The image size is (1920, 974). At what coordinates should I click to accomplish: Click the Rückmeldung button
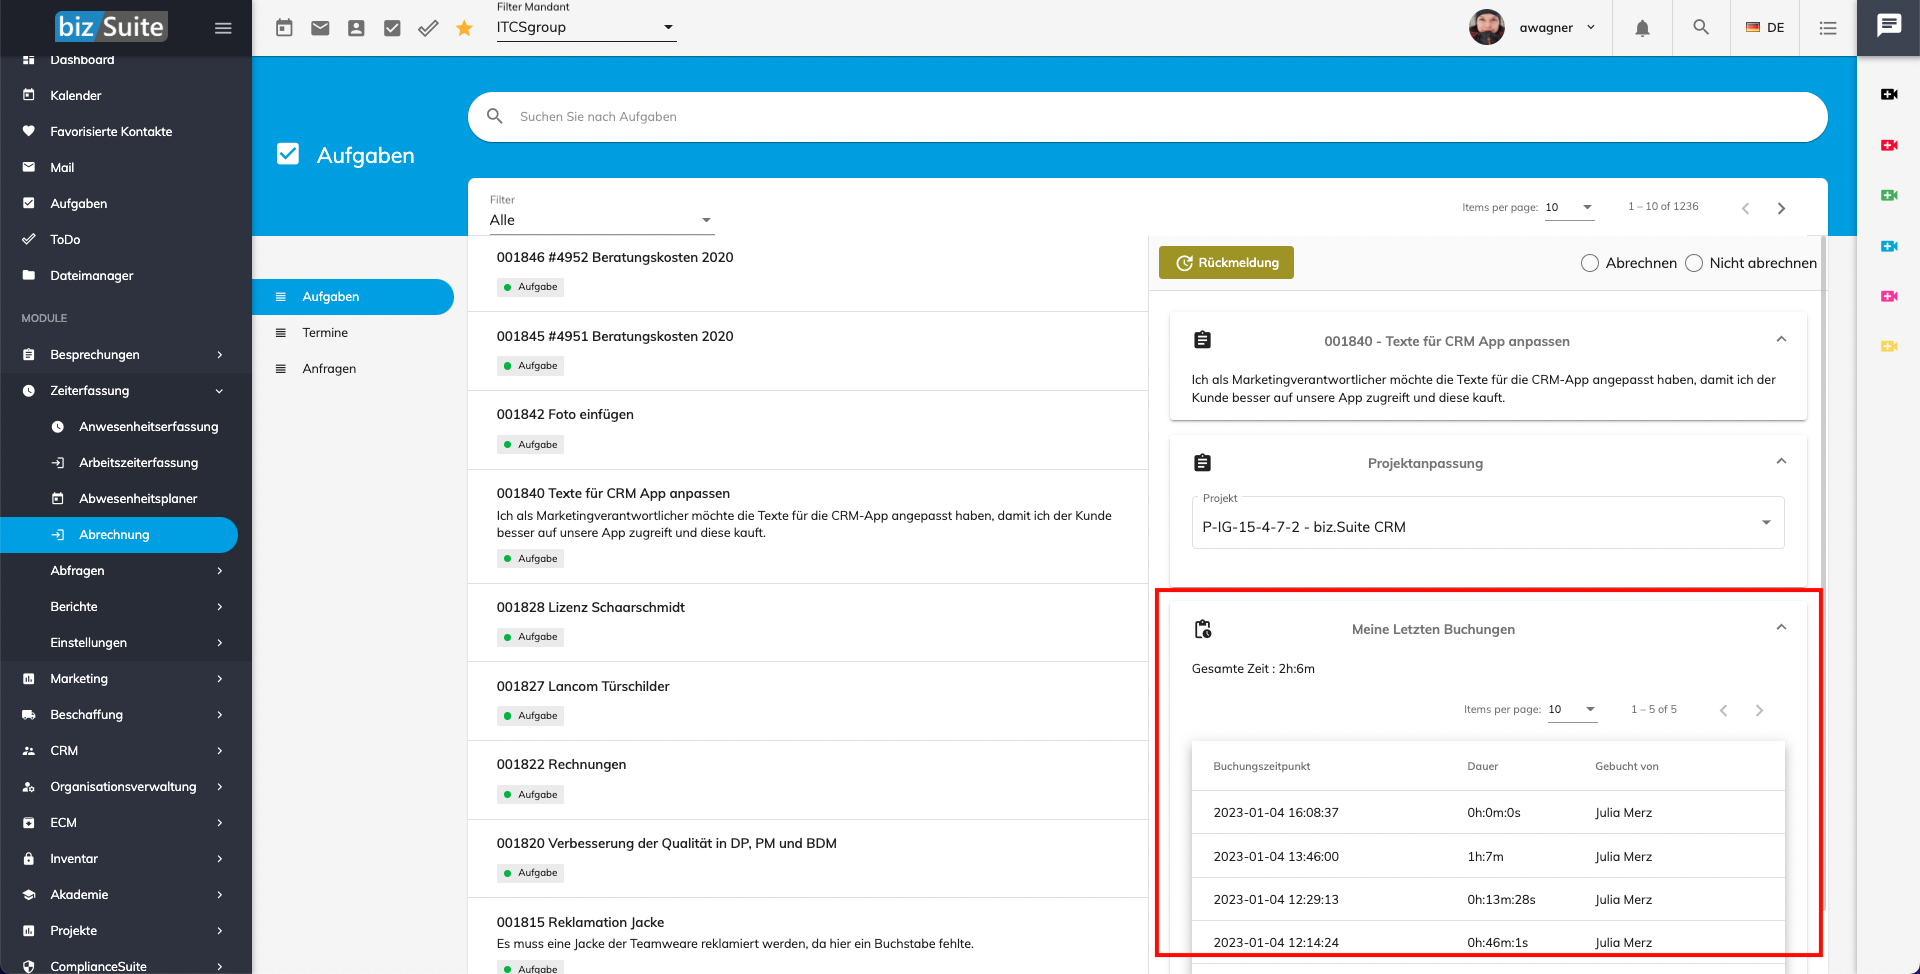point(1226,263)
